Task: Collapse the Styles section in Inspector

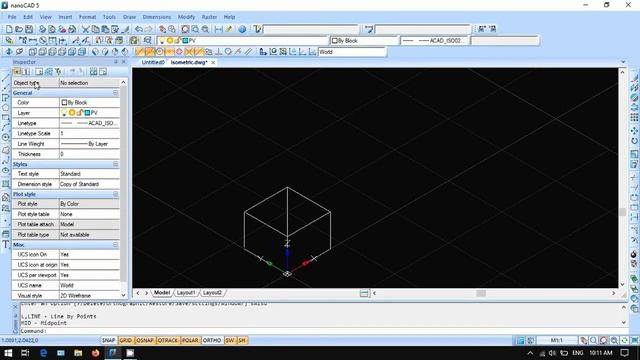Action: (x=116, y=164)
